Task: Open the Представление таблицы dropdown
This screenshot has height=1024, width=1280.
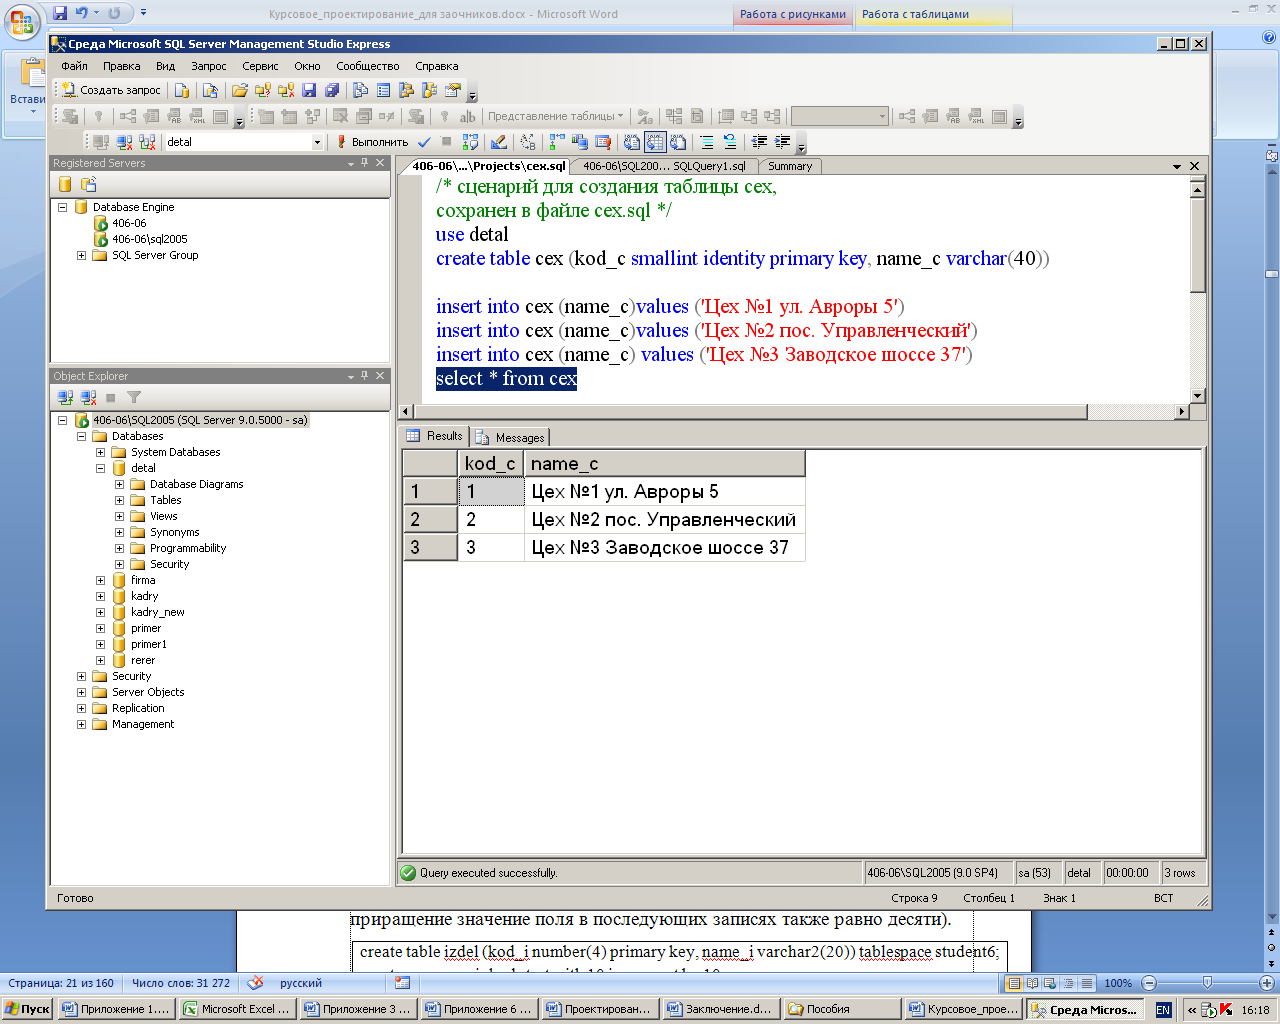Action: tap(555, 116)
